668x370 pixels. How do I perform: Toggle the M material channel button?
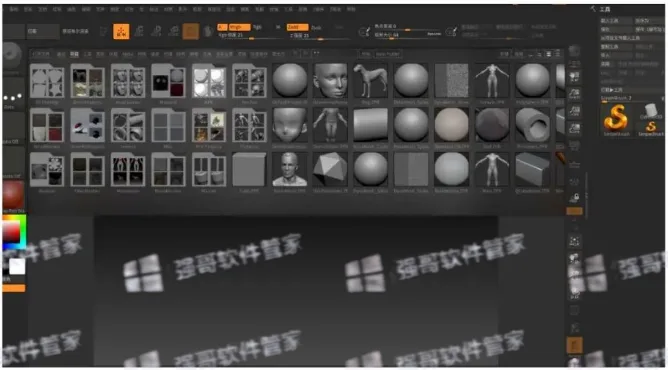click(278, 27)
